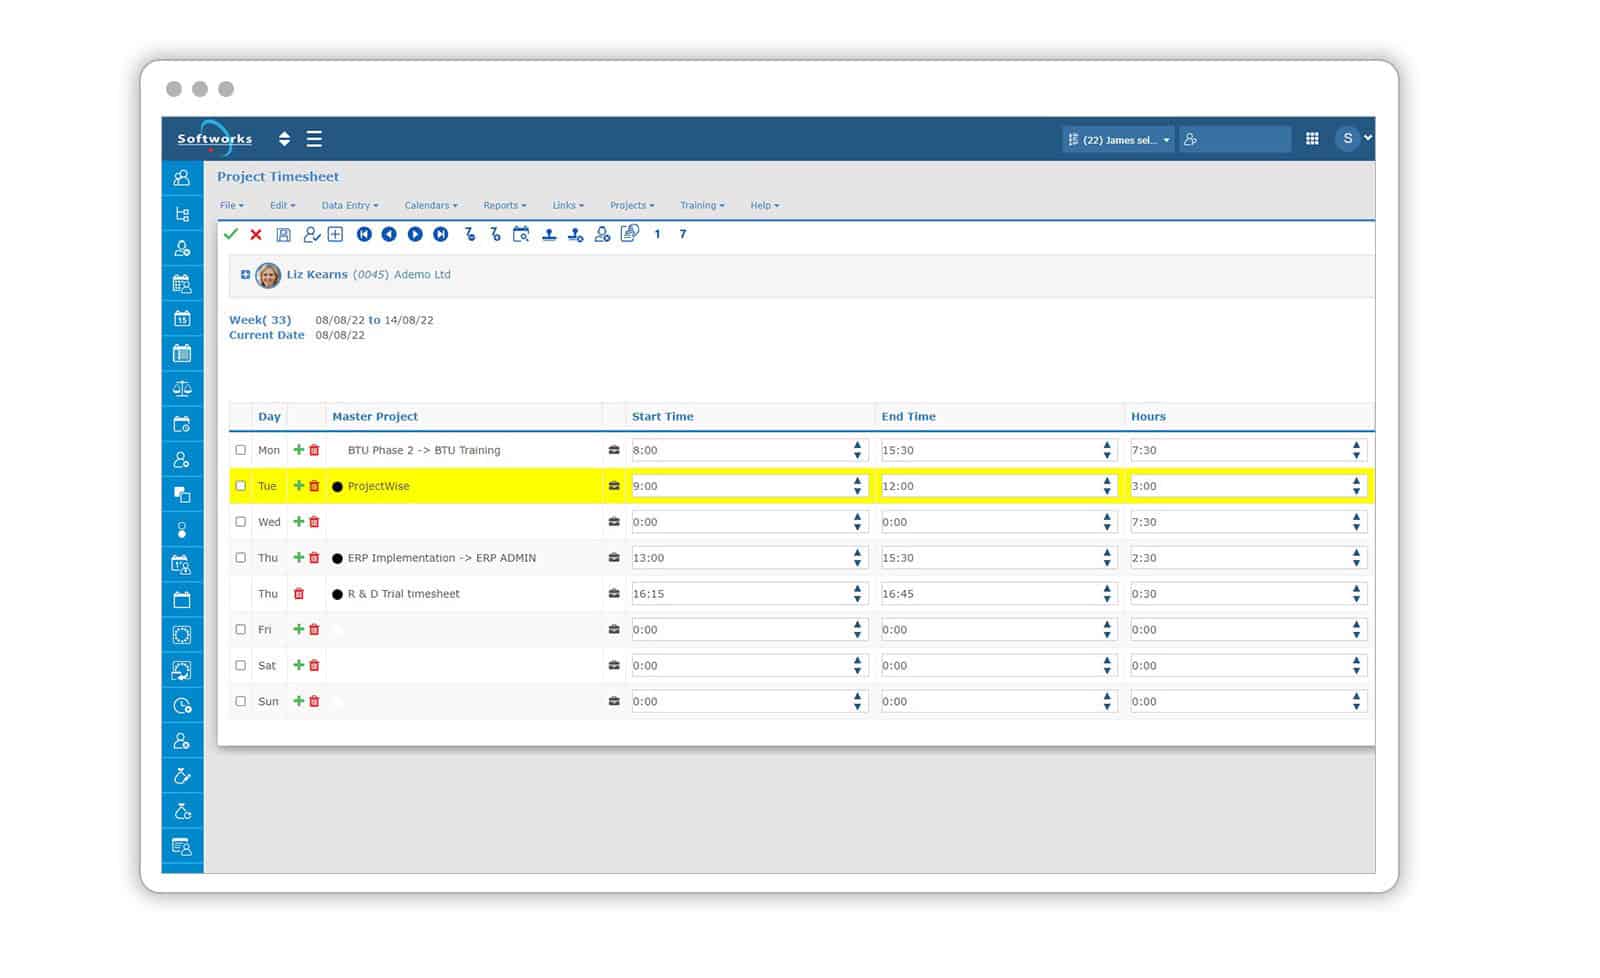This screenshot has width=1600, height=978.
Task: Add a new entry on the Wednesday row
Action: point(299,521)
